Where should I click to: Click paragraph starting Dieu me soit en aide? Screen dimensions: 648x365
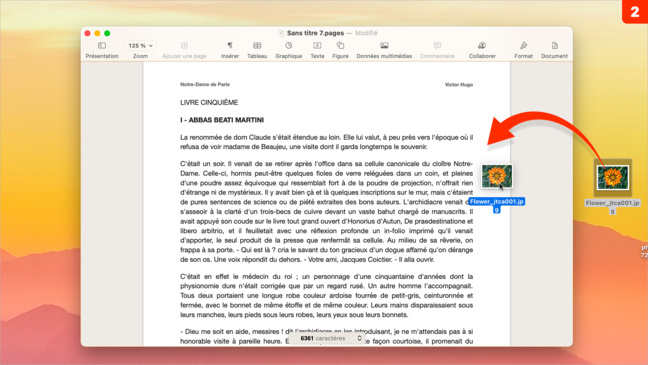tap(326, 336)
